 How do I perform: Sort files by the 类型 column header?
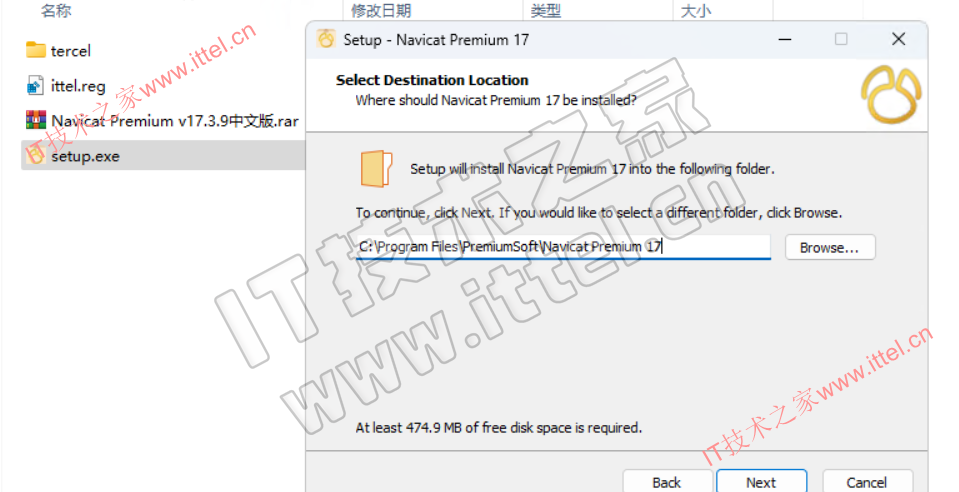546,10
